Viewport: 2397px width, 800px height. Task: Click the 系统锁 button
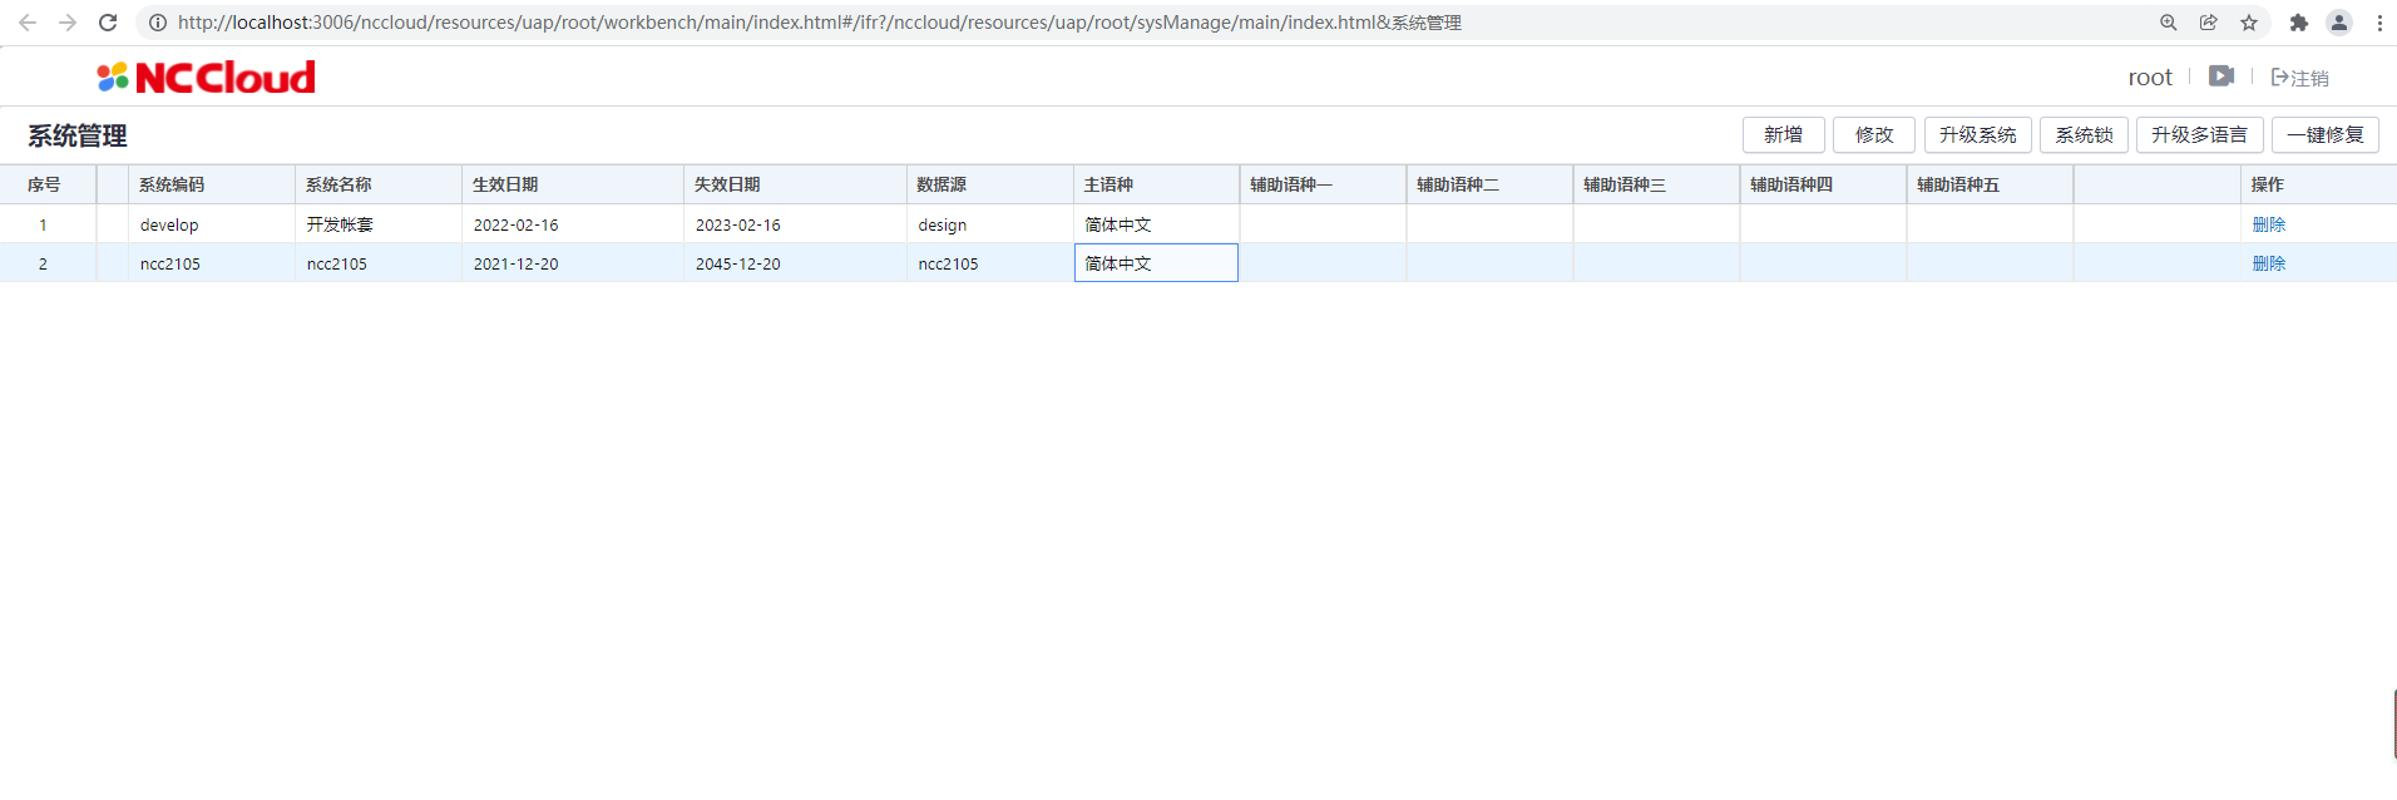(x=2083, y=135)
